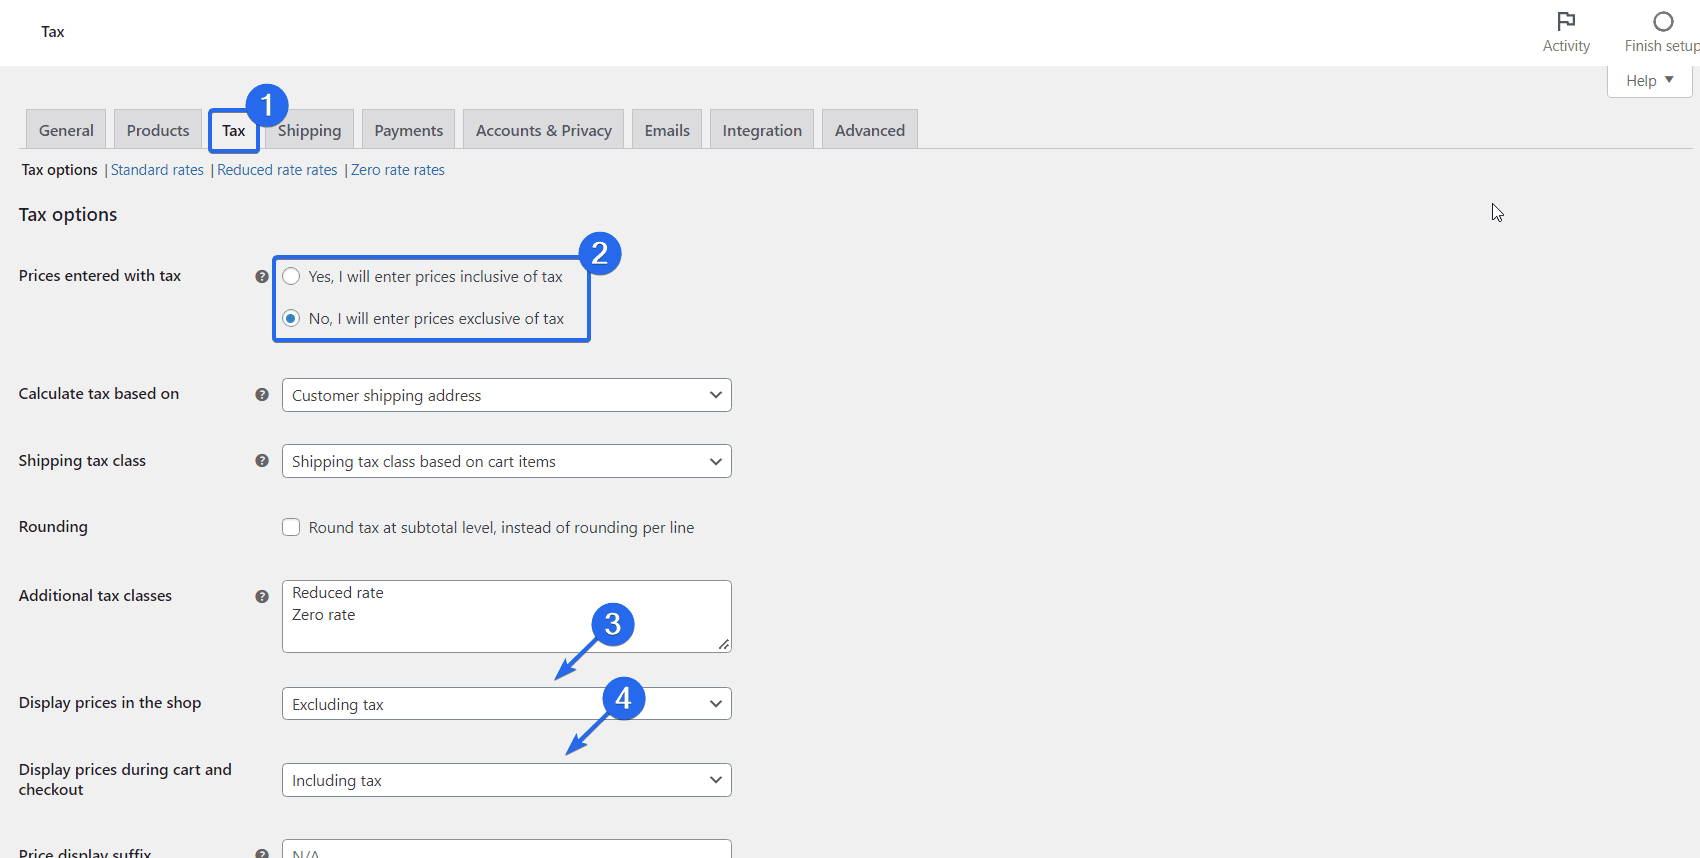Switch to the Shipping tab
This screenshot has width=1700, height=858.
coord(309,130)
